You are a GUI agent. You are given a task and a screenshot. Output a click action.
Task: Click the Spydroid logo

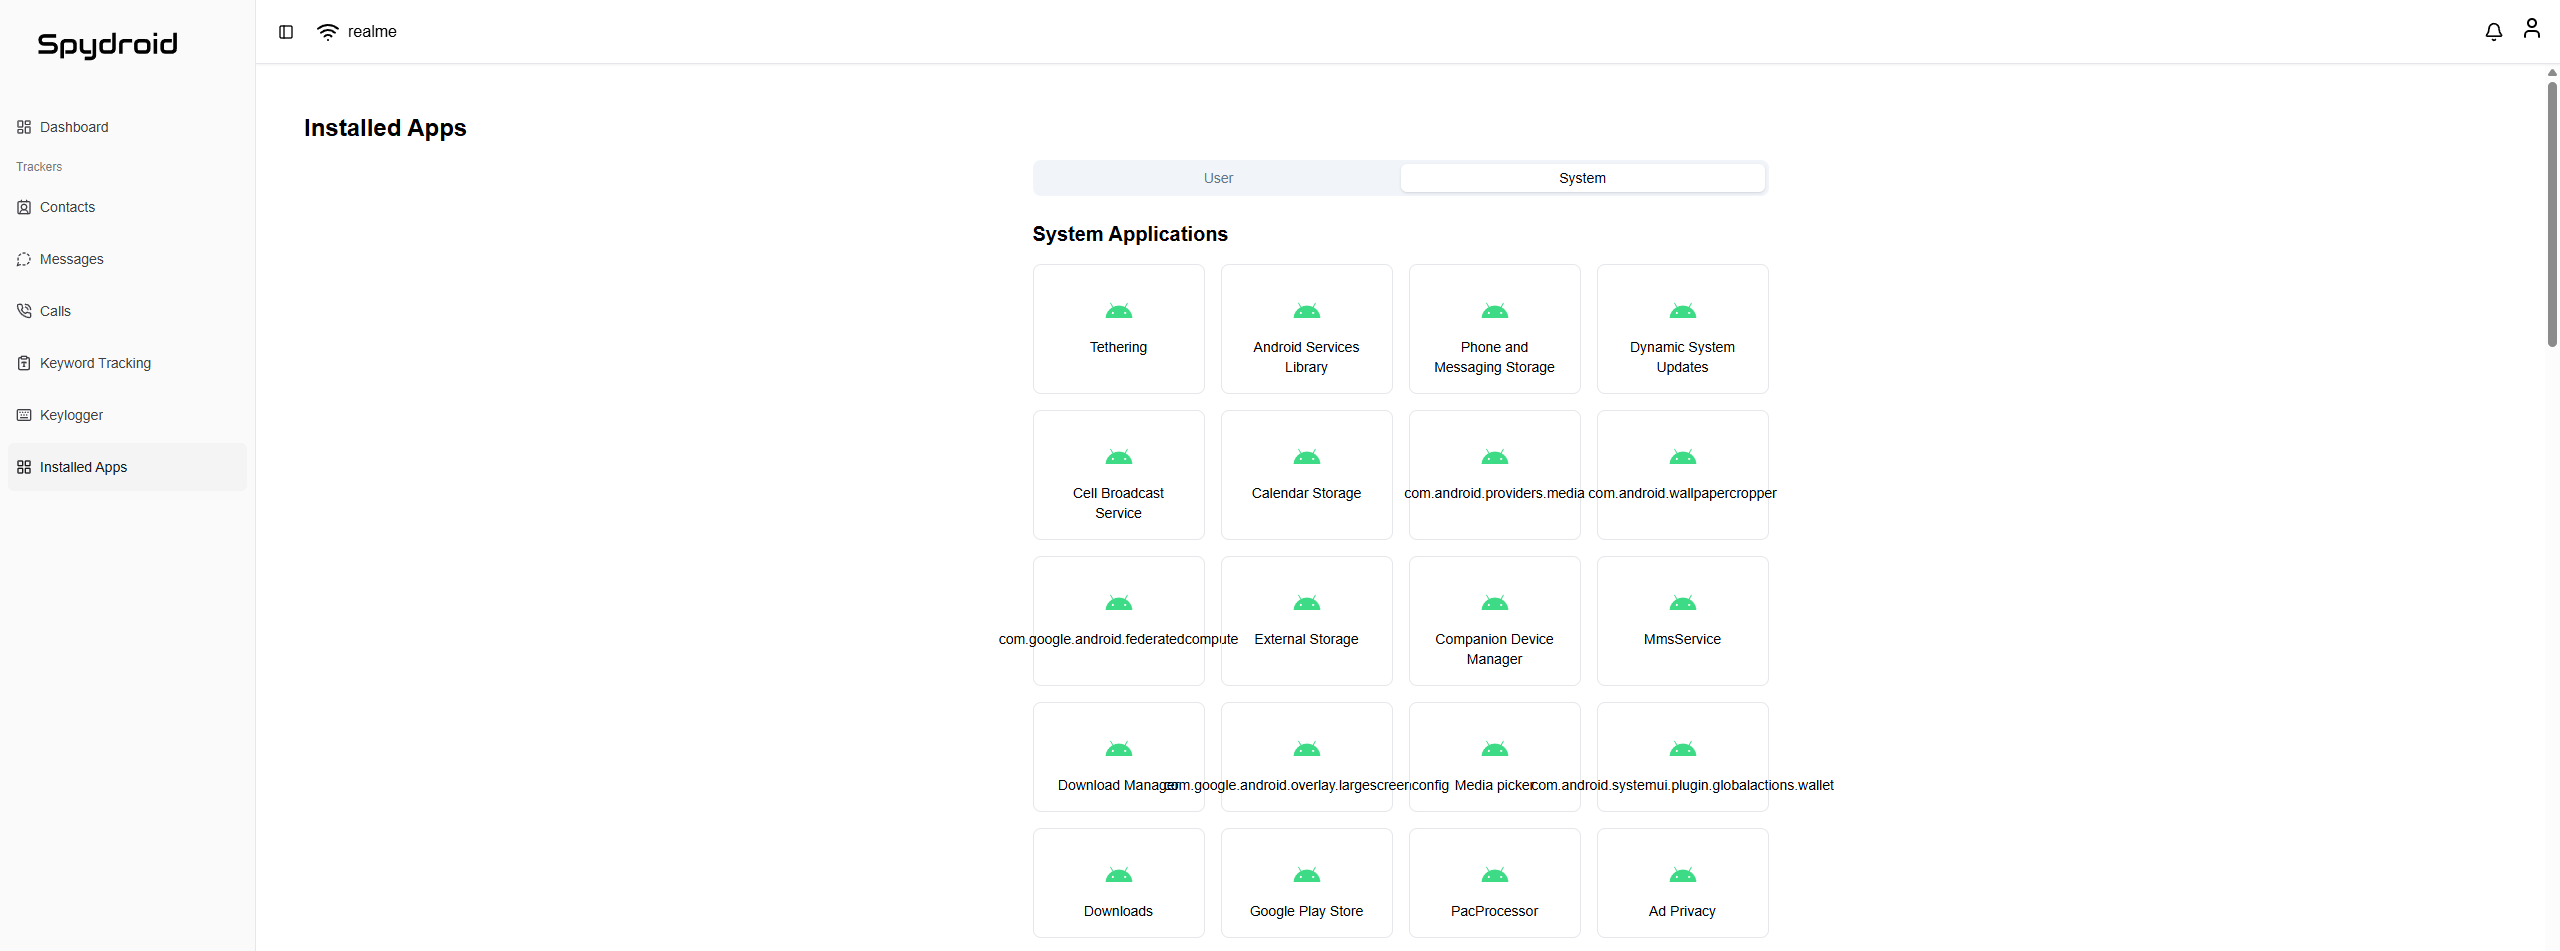pyautogui.click(x=107, y=45)
